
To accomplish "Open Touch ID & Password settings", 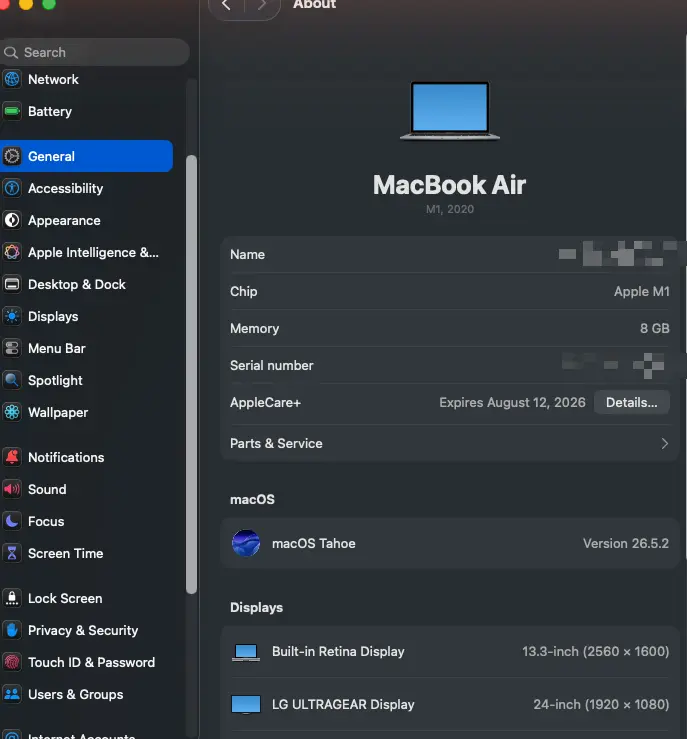I will (87, 662).
